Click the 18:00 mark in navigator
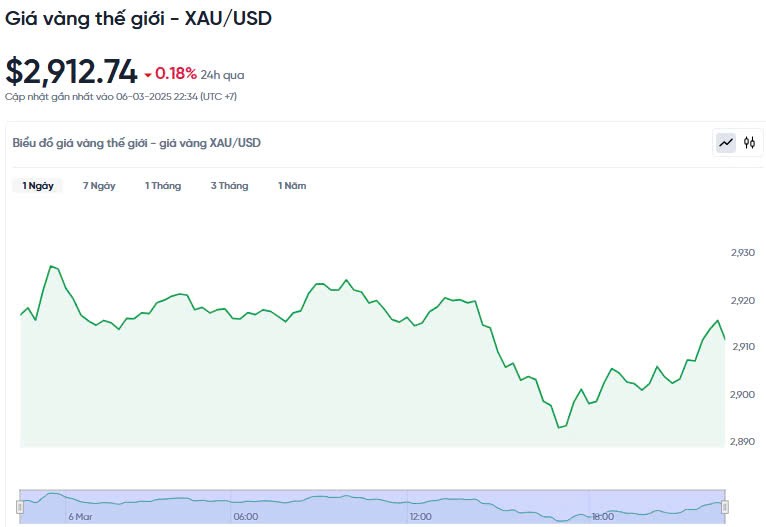766x527 pixels. (602, 517)
